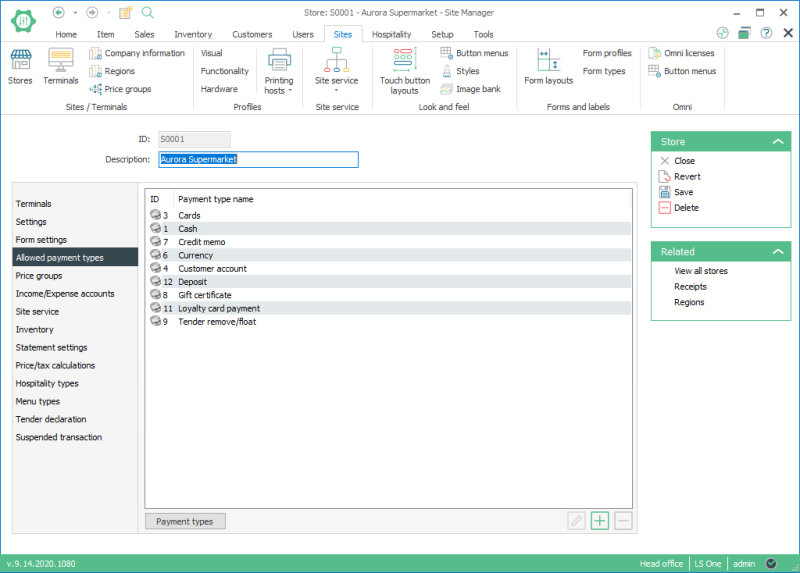Collapse the Store panel
The height and width of the screenshot is (573, 800).
778,141
